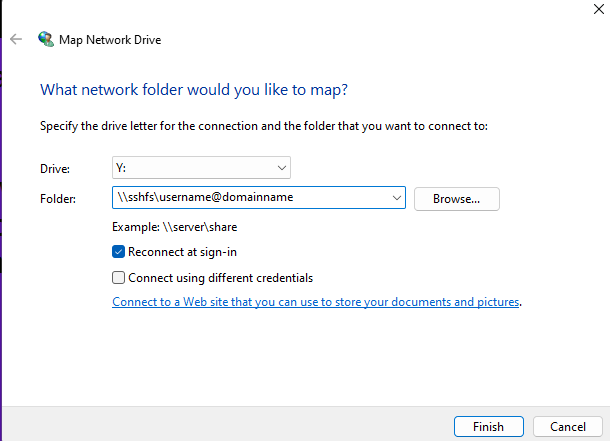The width and height of the screenshot is (610, 441).
Task: Click the What network folder heading
Action: 194,90
